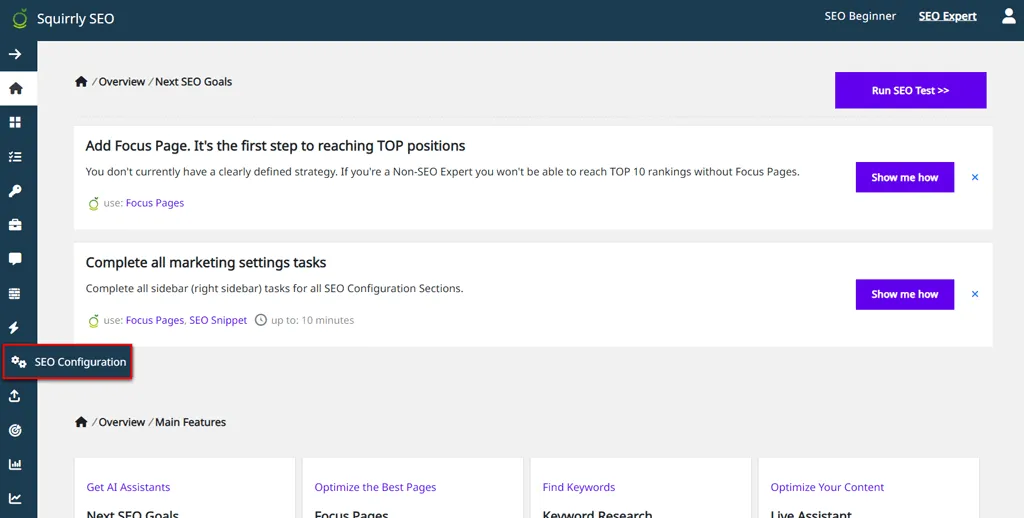The image size is (1024, 518).
Task: Click the Squirrly SEO title text
Action: tap(75, 19)
